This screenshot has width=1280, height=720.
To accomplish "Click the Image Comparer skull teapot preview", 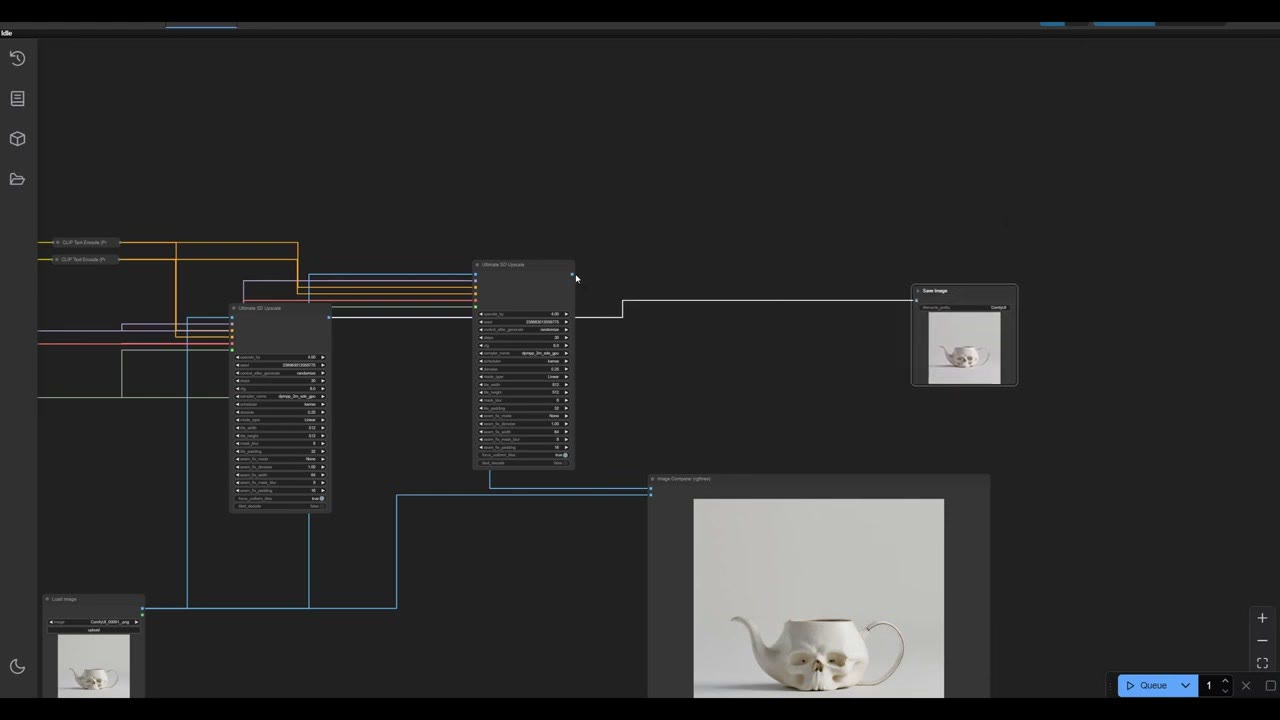I will pos(819,598).
